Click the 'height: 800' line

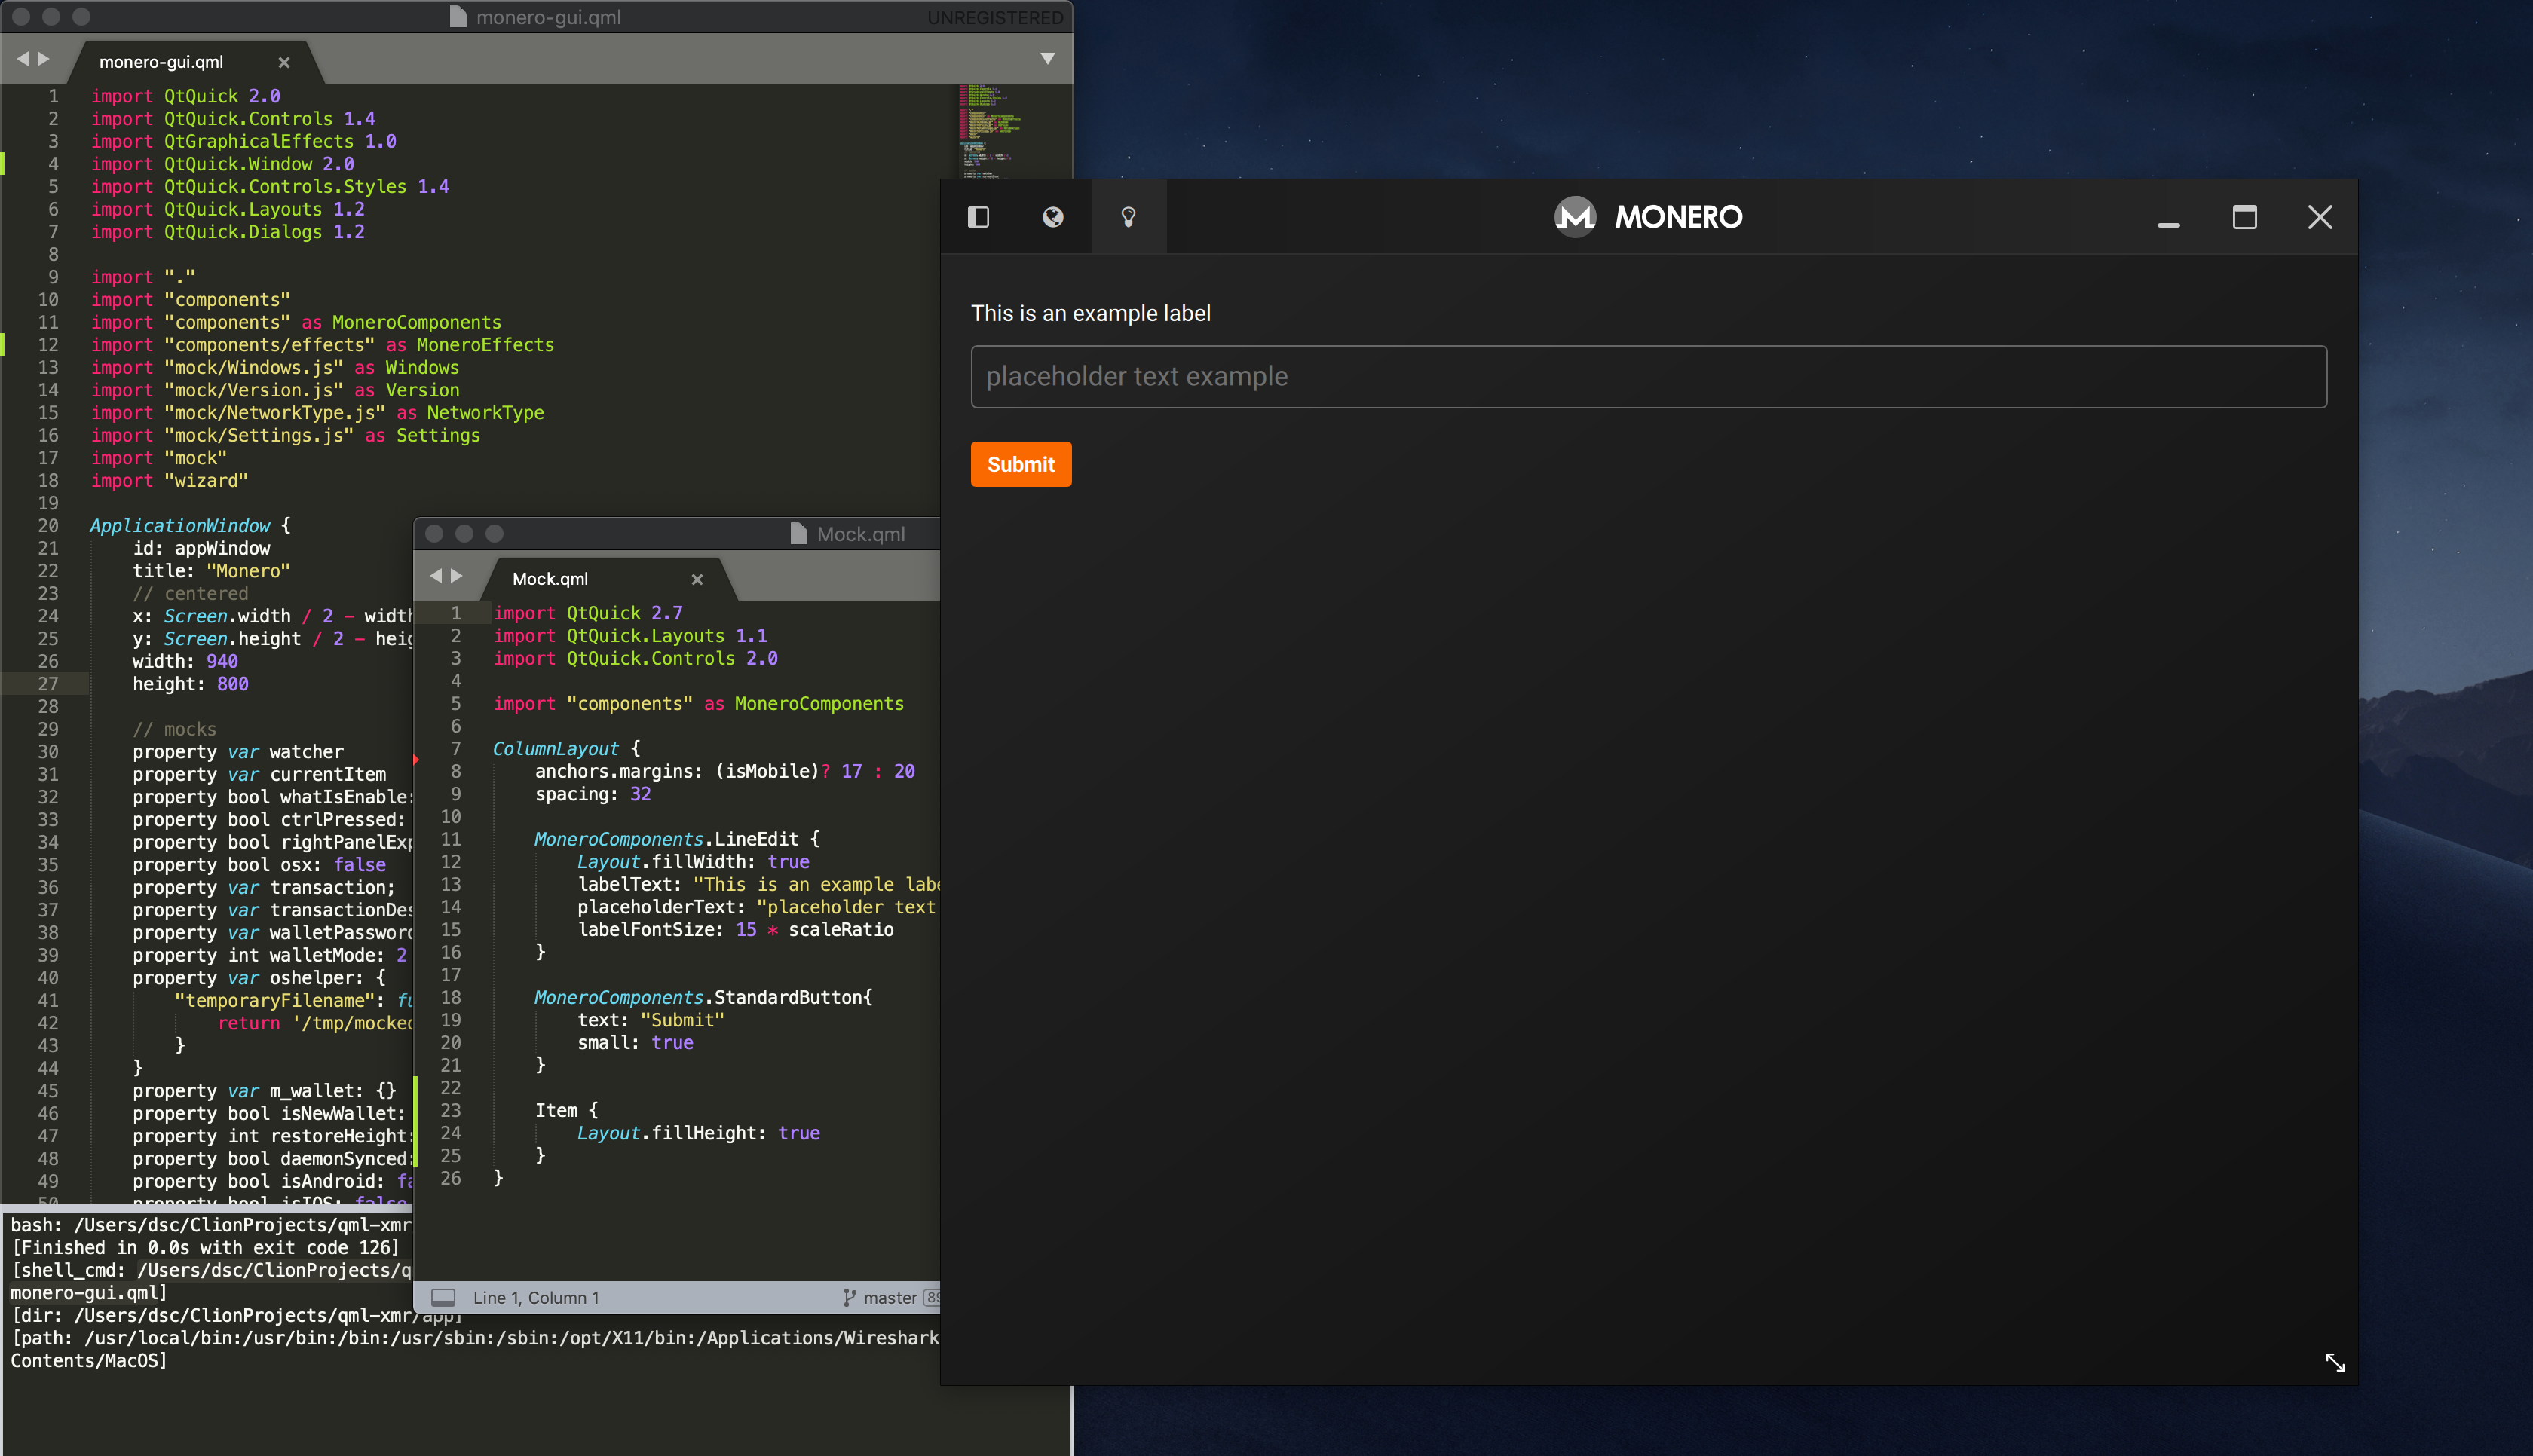coord(190,684)
